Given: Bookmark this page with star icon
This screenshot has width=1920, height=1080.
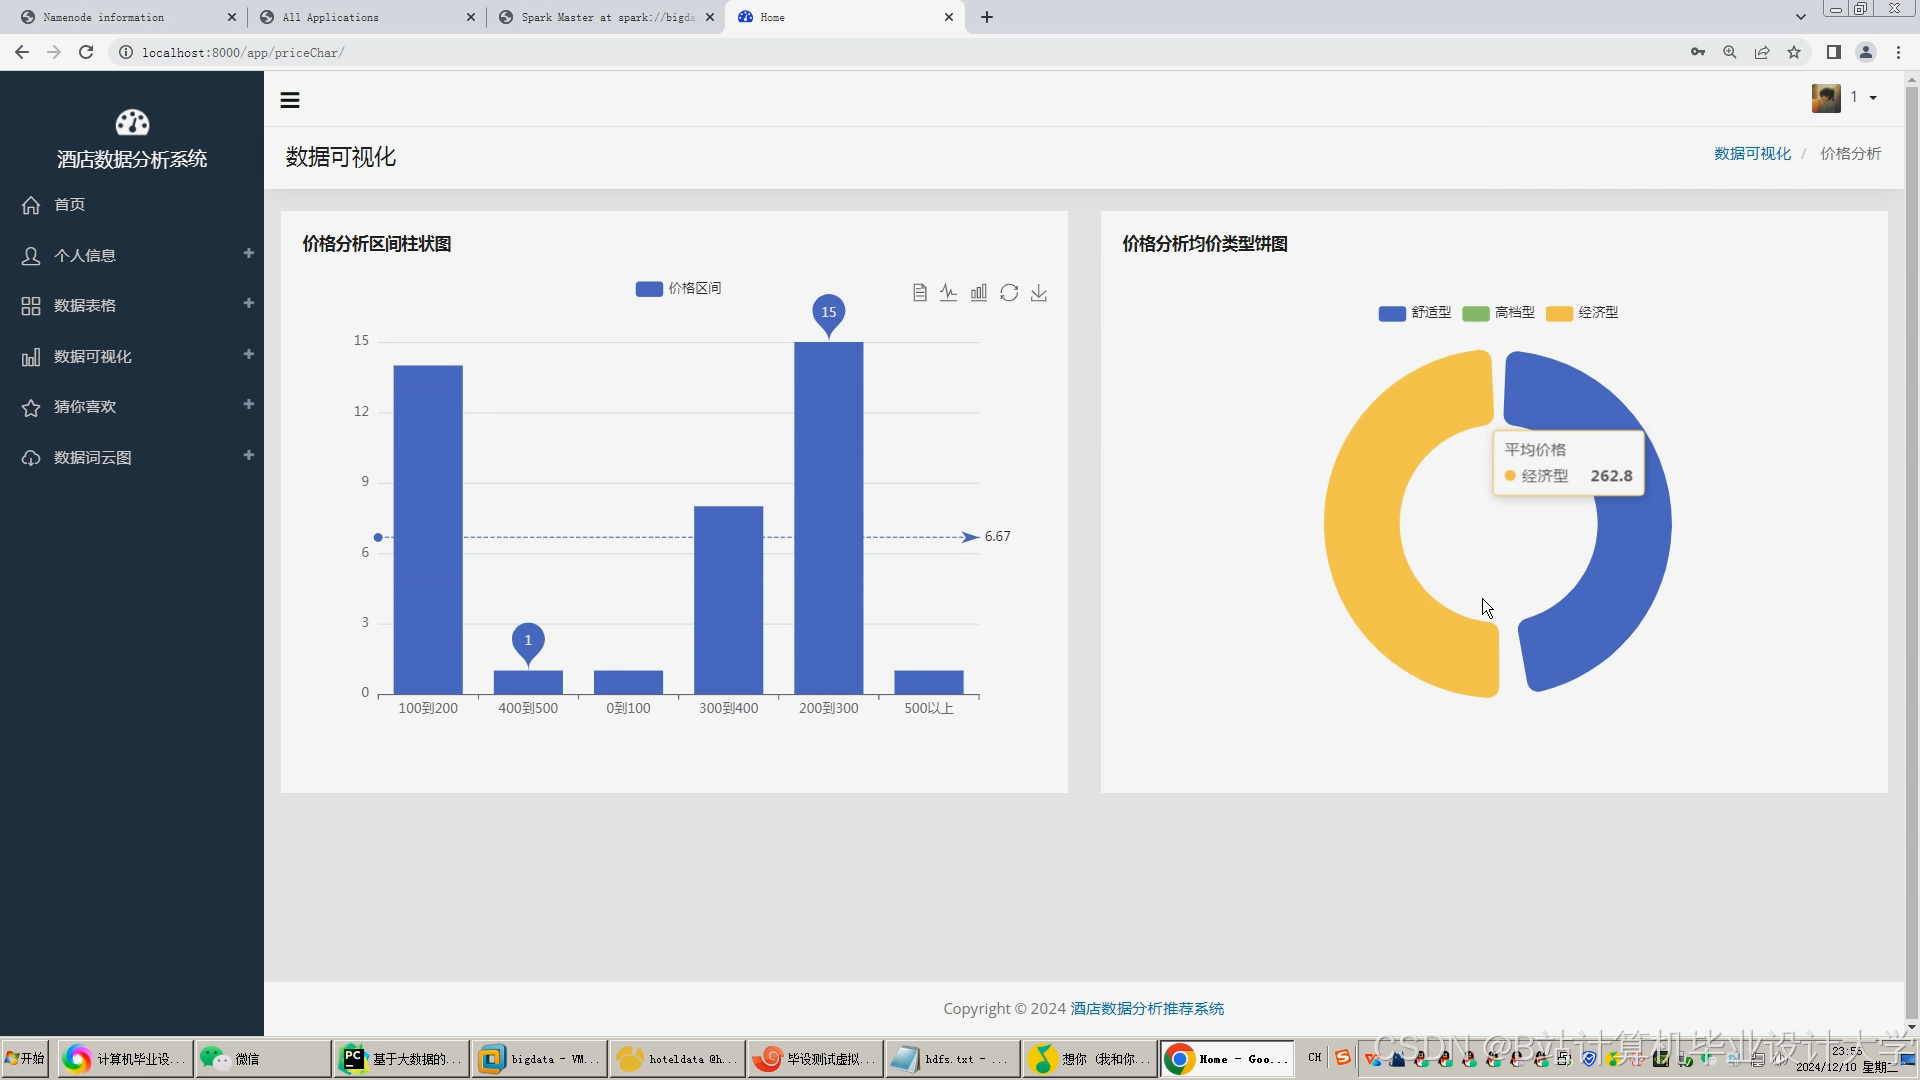Looking at the screenshot, I should (x=1794, y=52).
